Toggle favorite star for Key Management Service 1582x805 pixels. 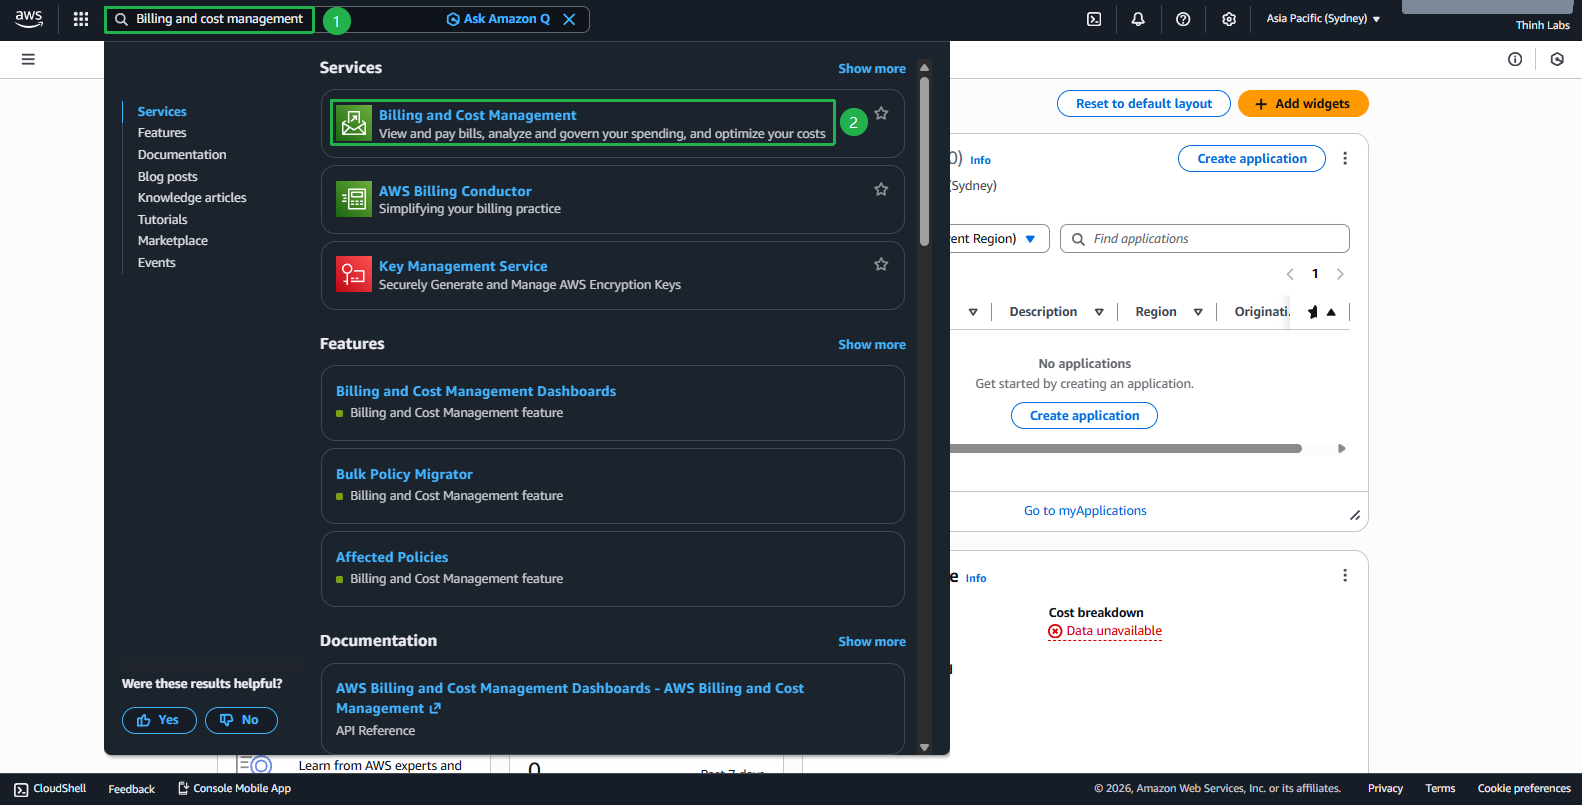[x=881, y=265]
